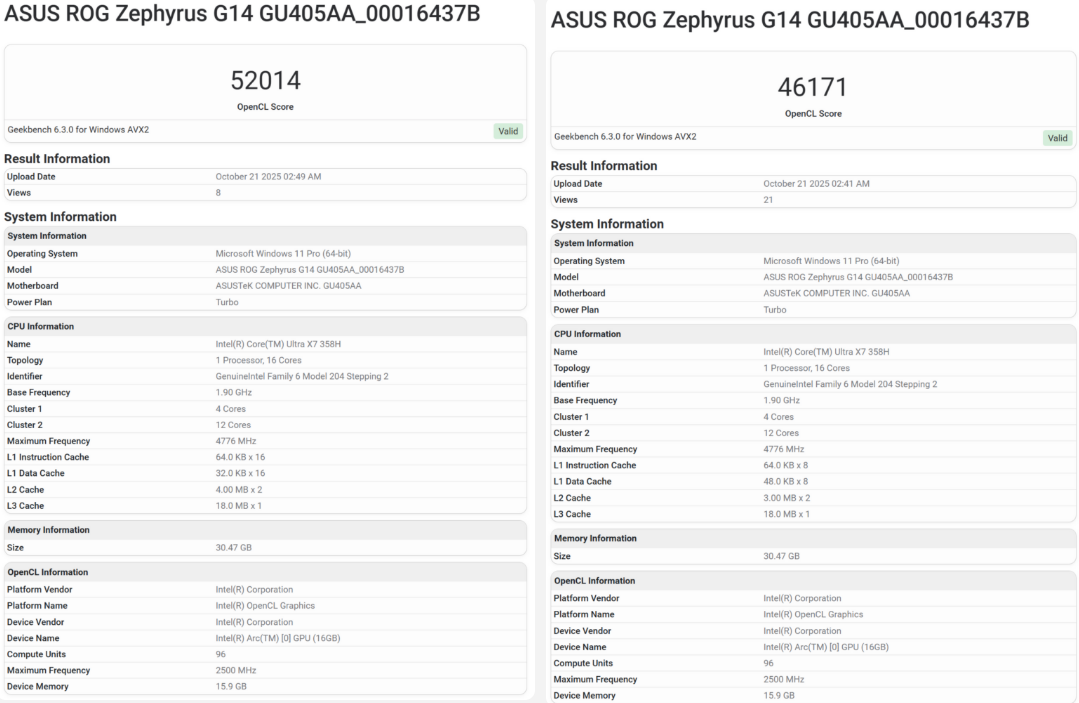Click the L2 Cache value 4.00 MB x 2

239,490
